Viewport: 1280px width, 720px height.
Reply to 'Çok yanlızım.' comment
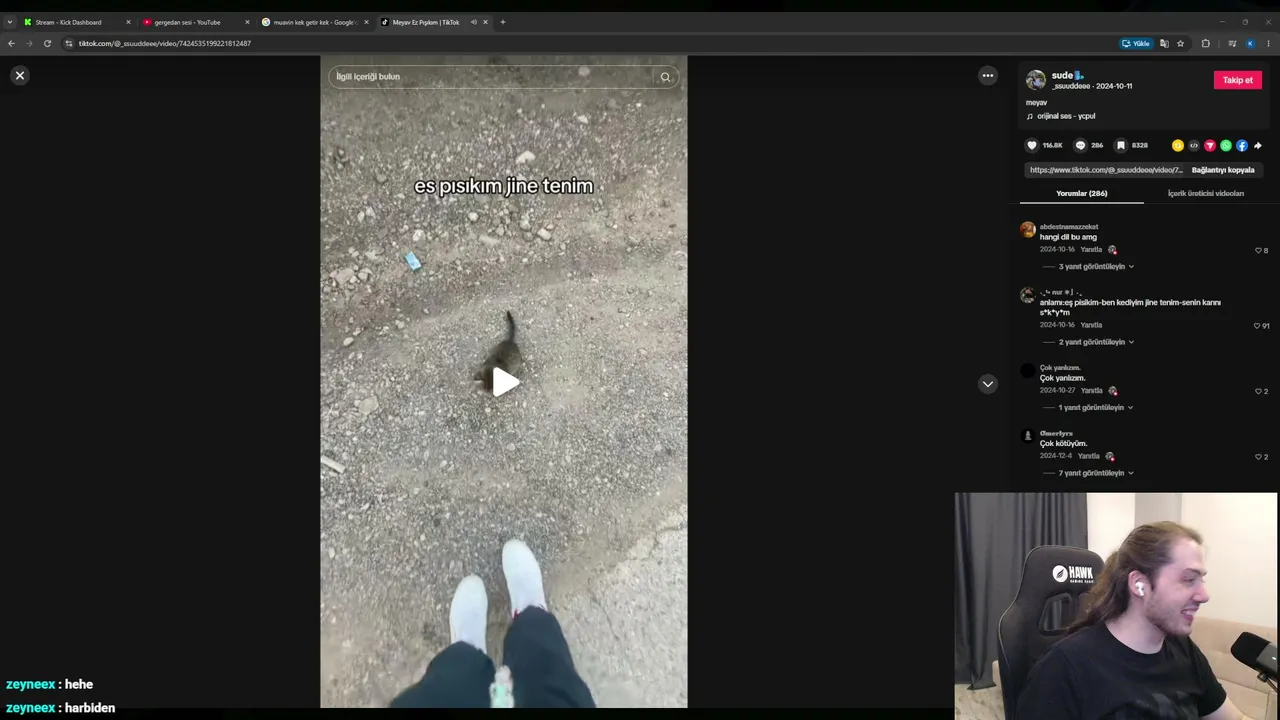click(1091, 390)
